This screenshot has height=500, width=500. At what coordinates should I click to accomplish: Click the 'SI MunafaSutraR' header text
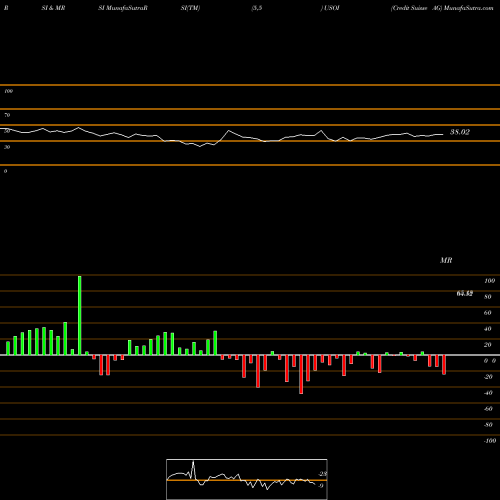123,8
